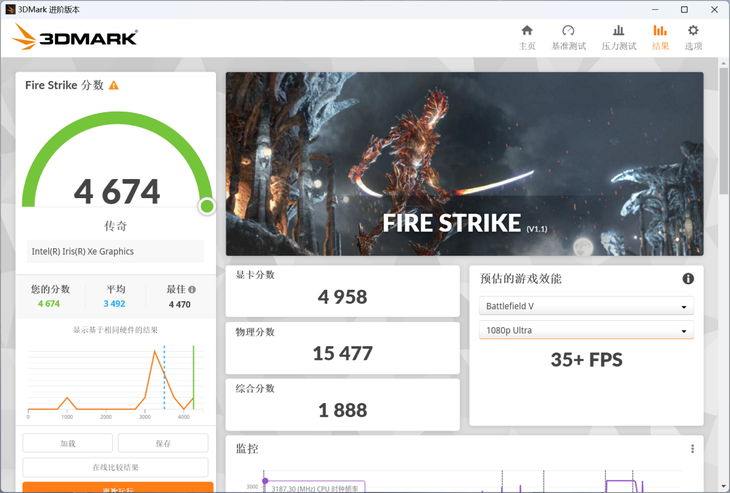
Task: Click the vertical scrollbar thumb
Action: 723,130
